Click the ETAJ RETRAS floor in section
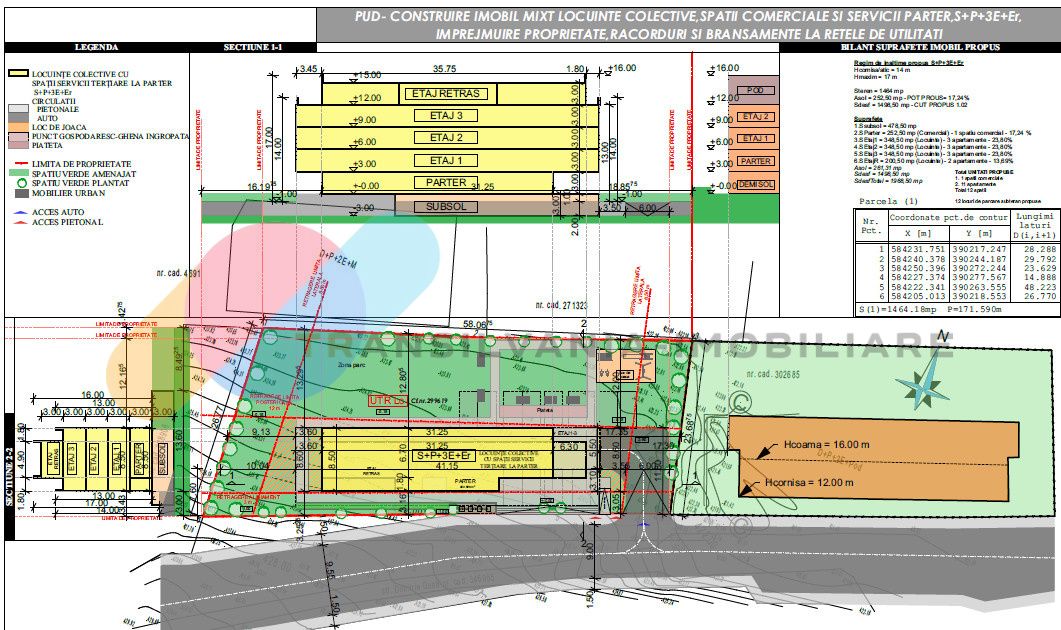Viewport: 1061px width, 630px height. [446, 94]
